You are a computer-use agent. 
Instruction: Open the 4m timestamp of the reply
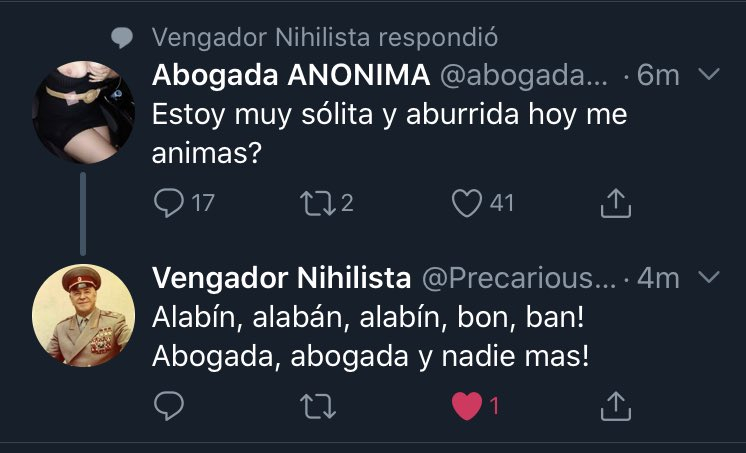point(658,277)
